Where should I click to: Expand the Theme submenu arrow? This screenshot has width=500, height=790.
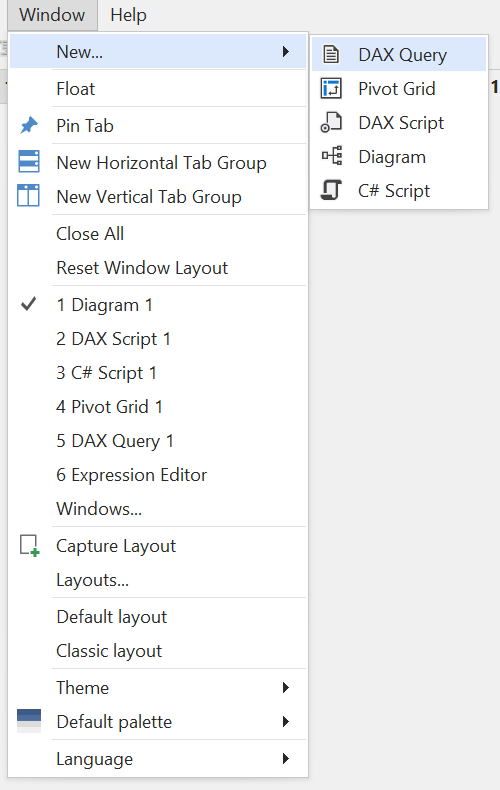coord(286,688)
